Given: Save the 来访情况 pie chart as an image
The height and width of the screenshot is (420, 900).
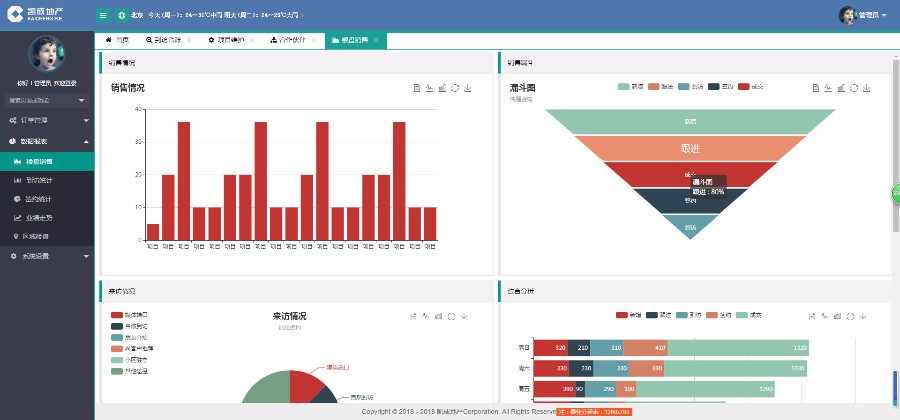Looking at the screenshot, I should 464,316.
